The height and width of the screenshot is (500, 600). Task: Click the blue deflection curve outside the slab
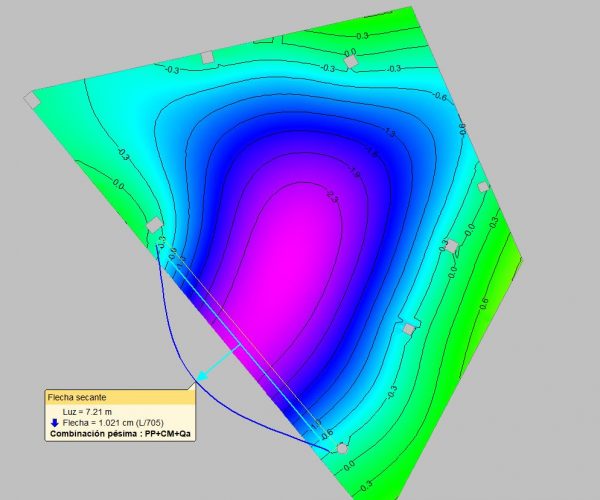tap(170, 330)
